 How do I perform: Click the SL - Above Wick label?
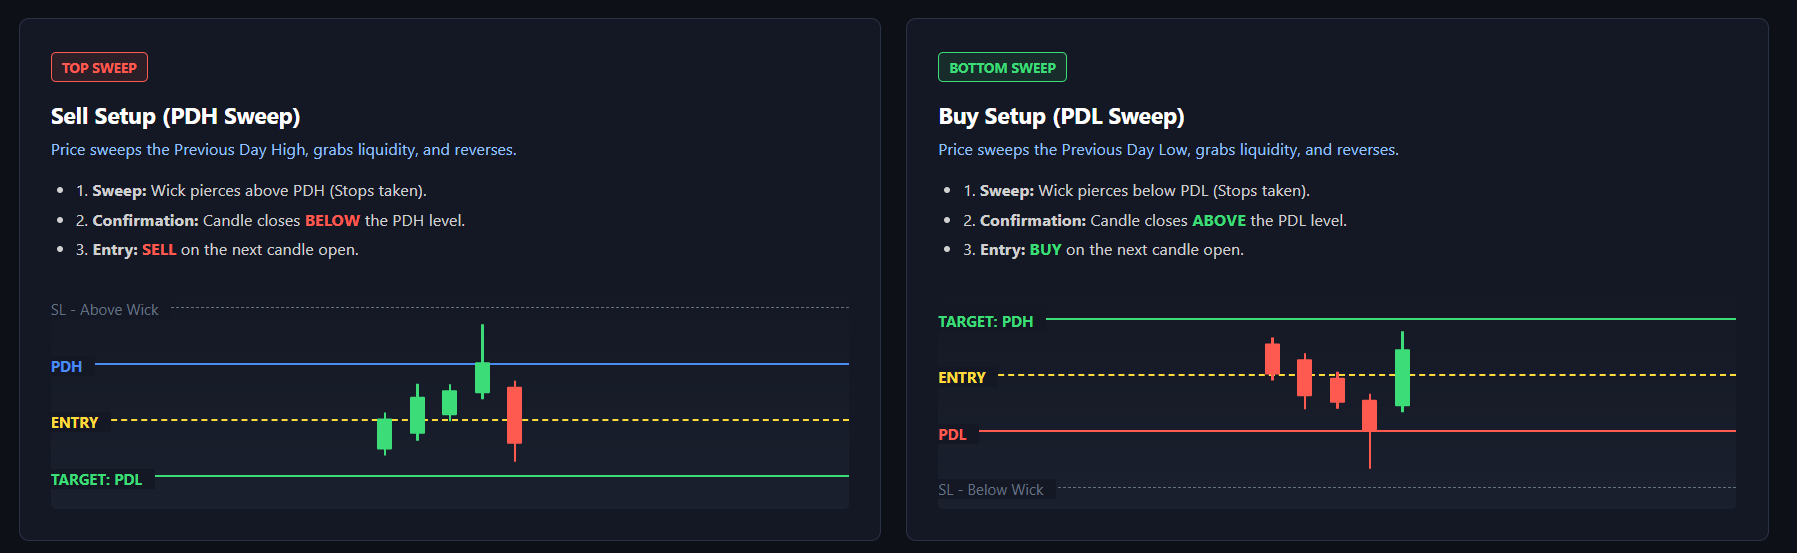(x=105, y=310)
